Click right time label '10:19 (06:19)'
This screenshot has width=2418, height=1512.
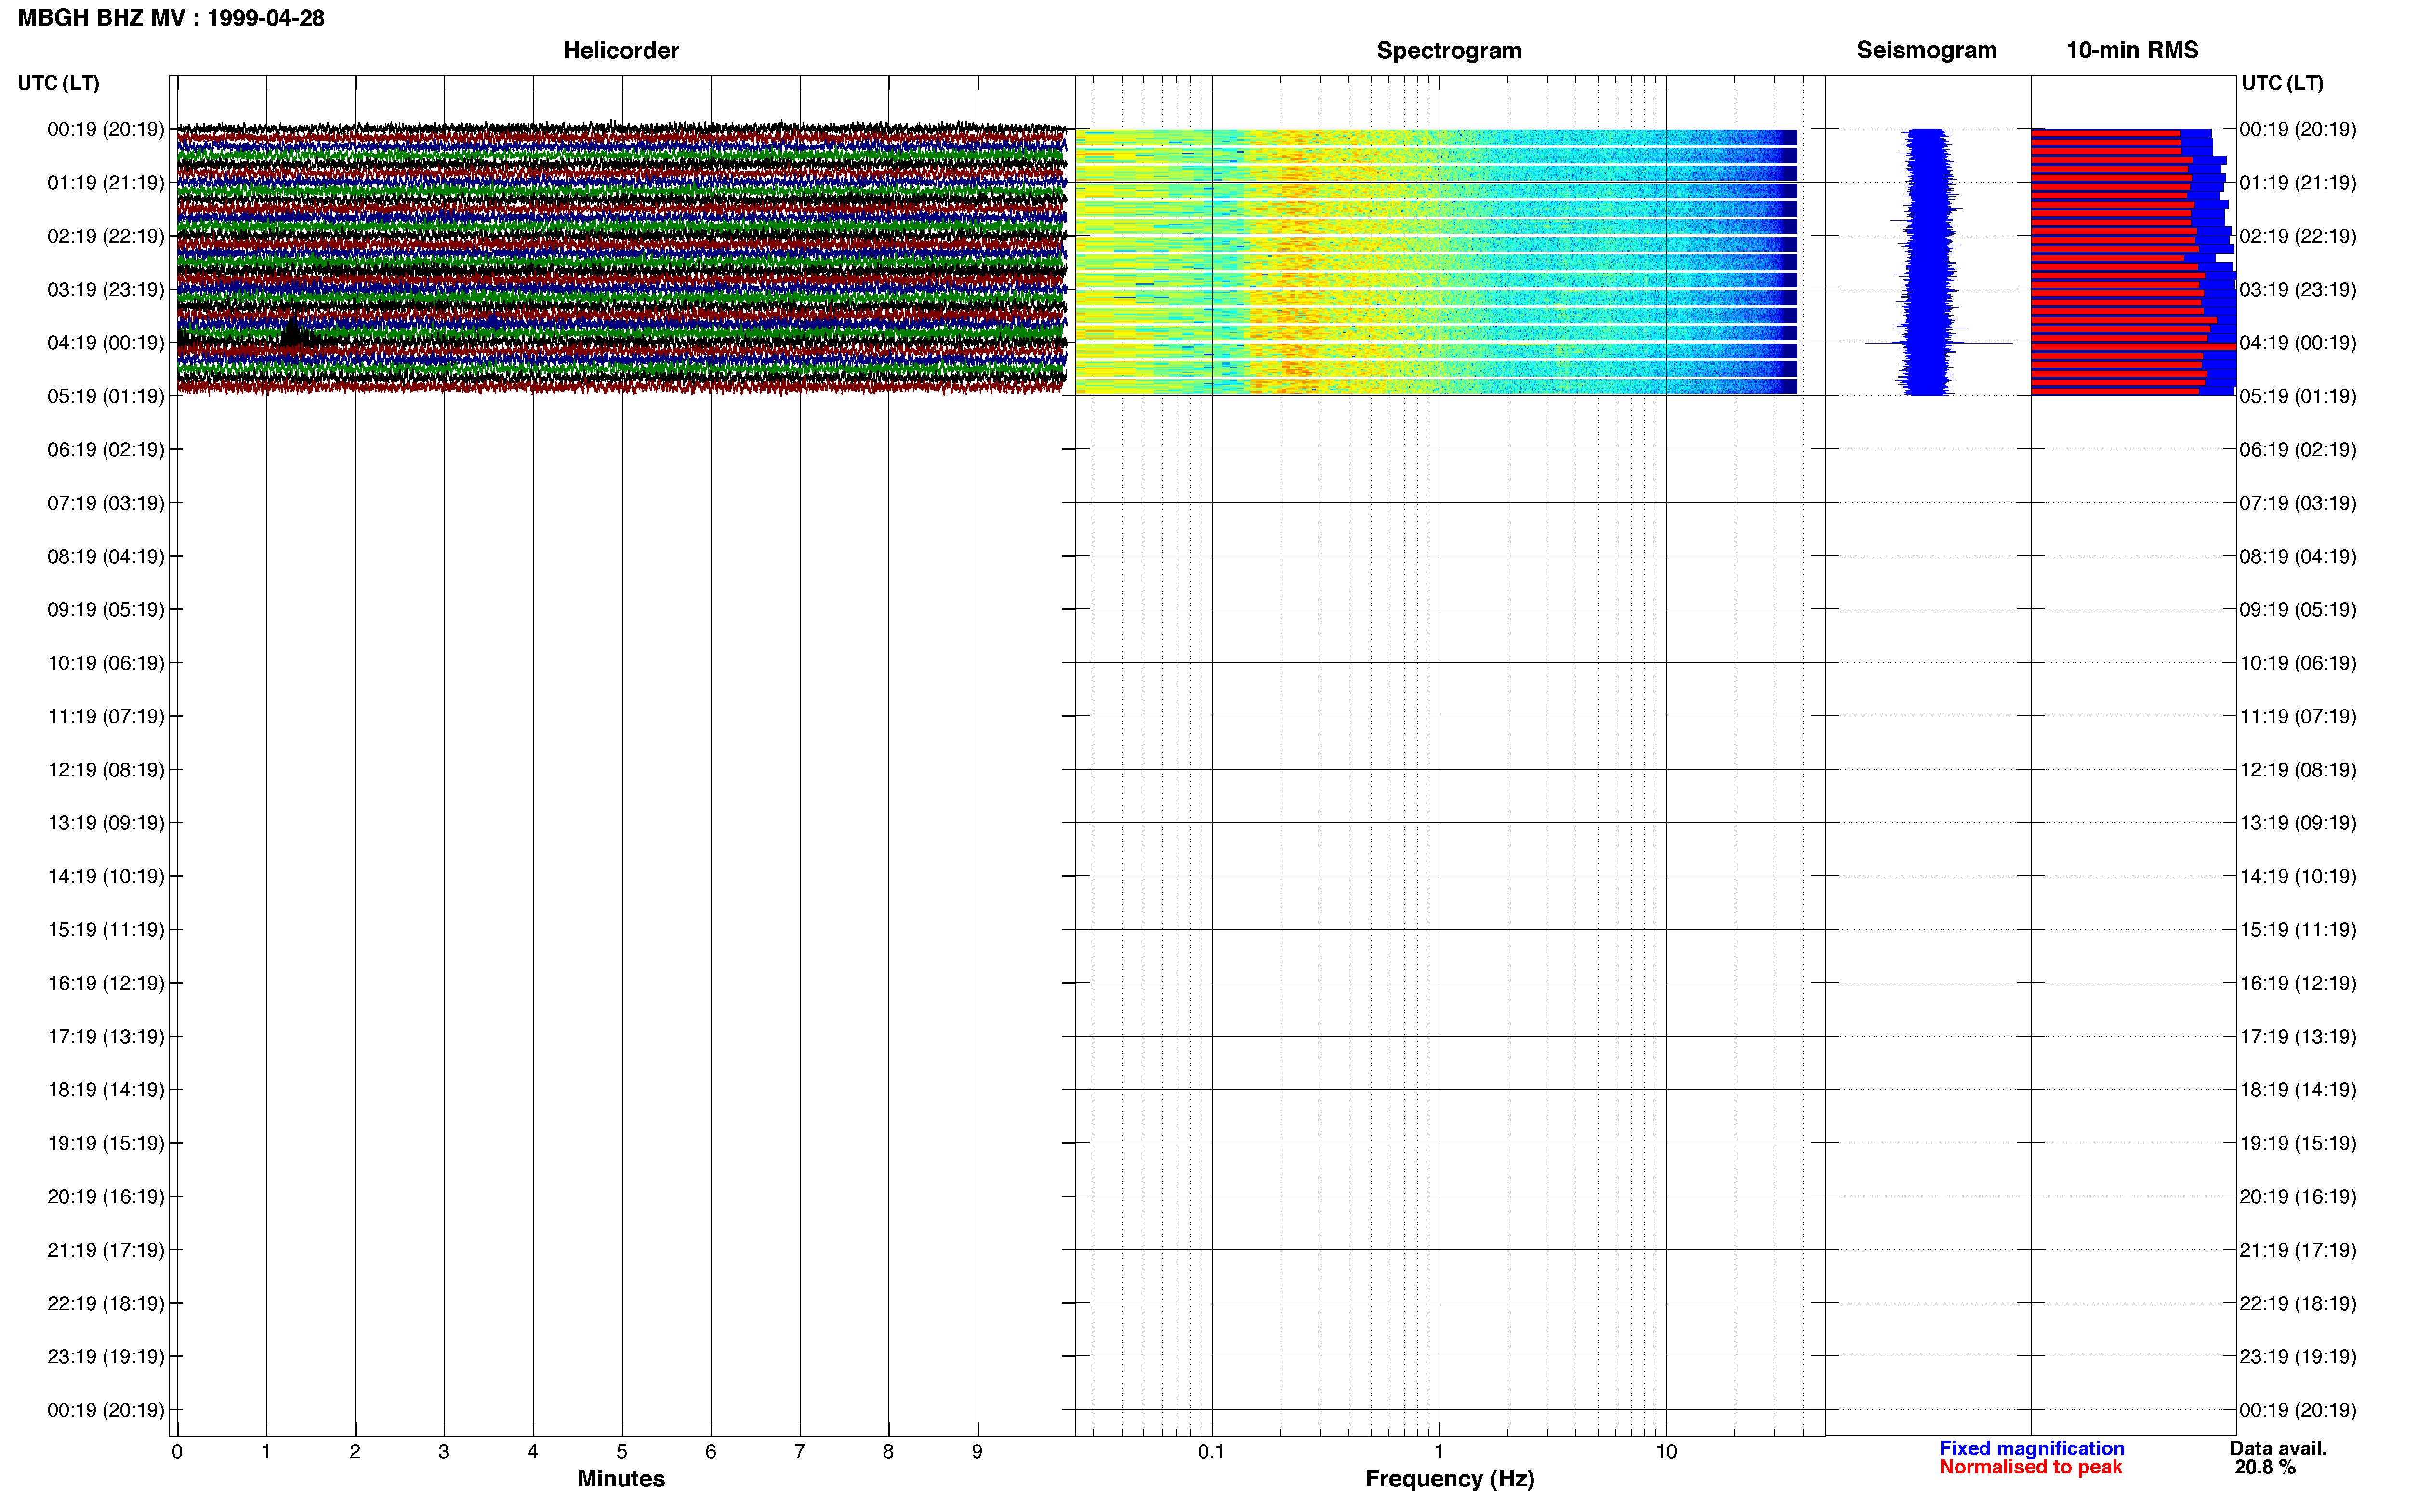tap(2298, 663)
